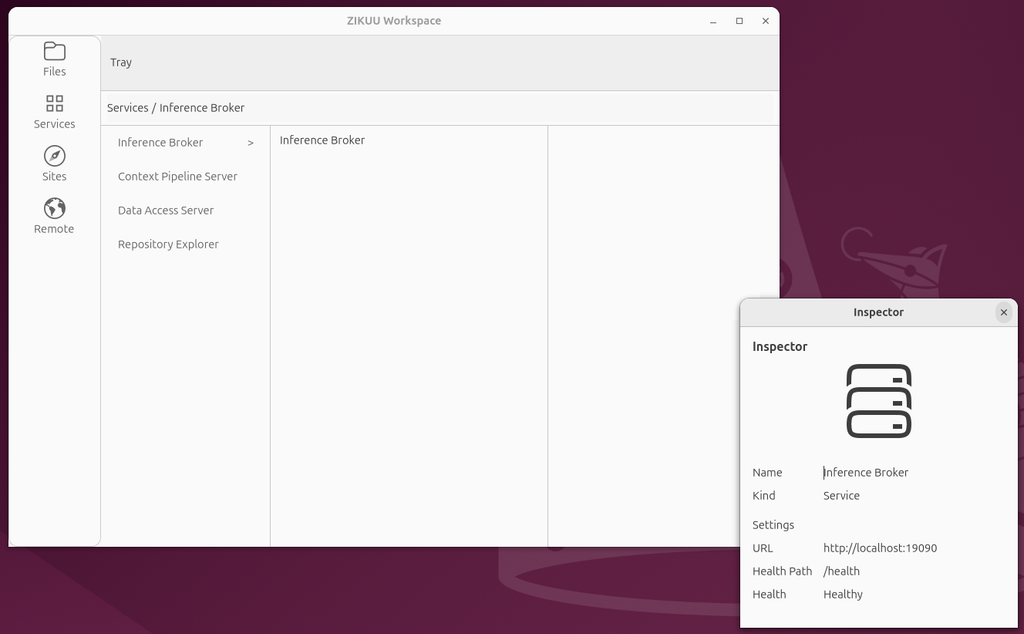Maximize the ZIKUU Workspace window

click(739, 21)
